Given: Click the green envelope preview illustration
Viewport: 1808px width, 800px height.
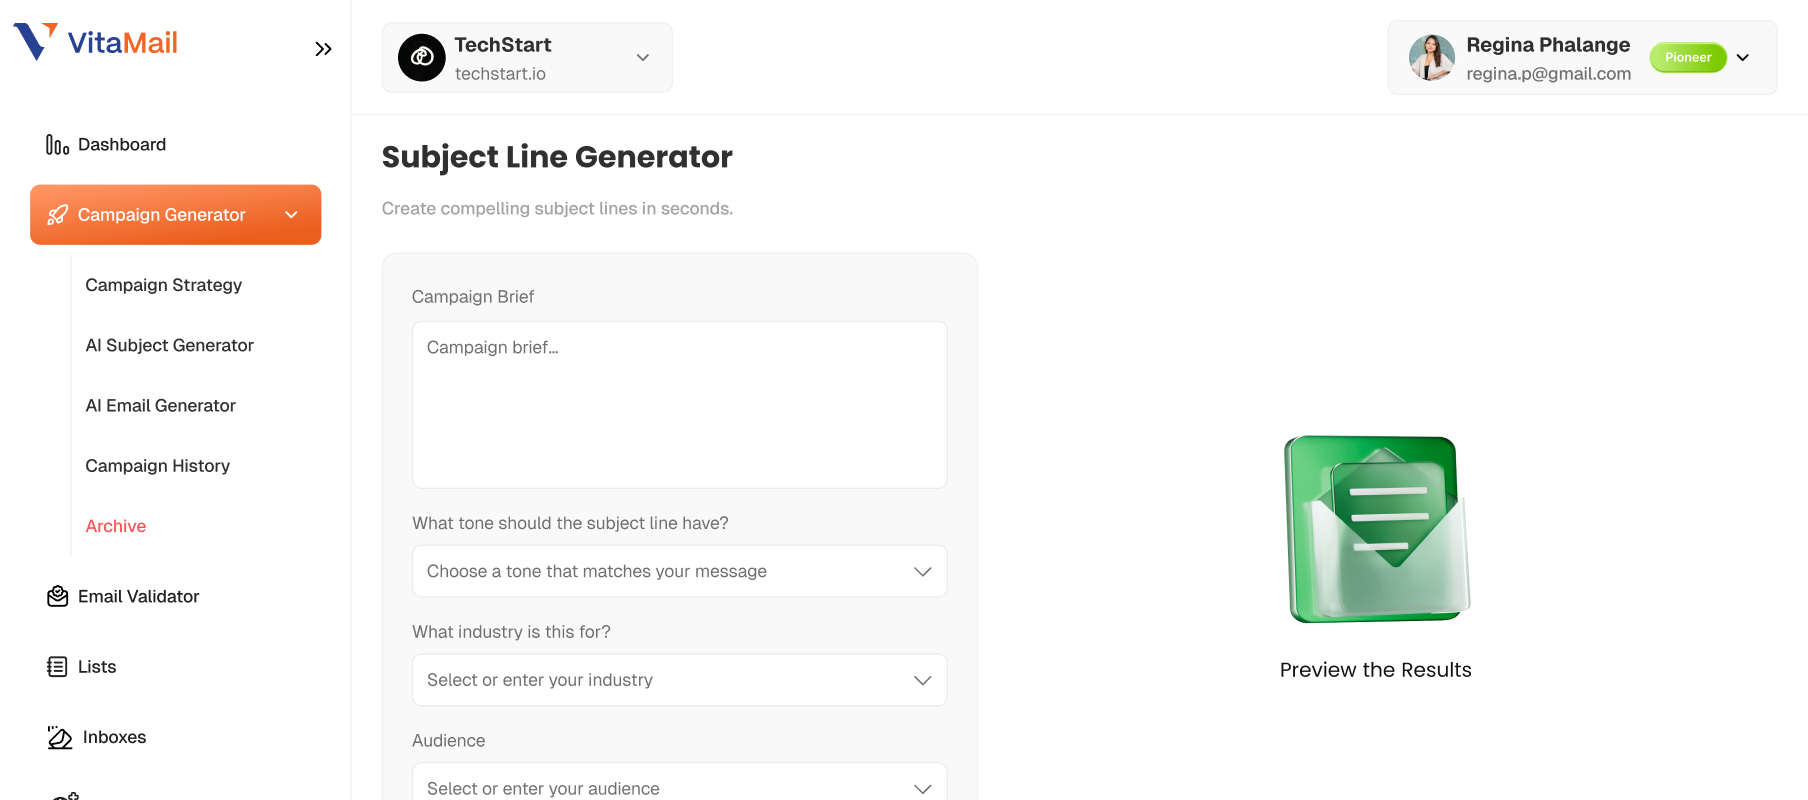Looking at the screenshot, I should point(1376,529).
